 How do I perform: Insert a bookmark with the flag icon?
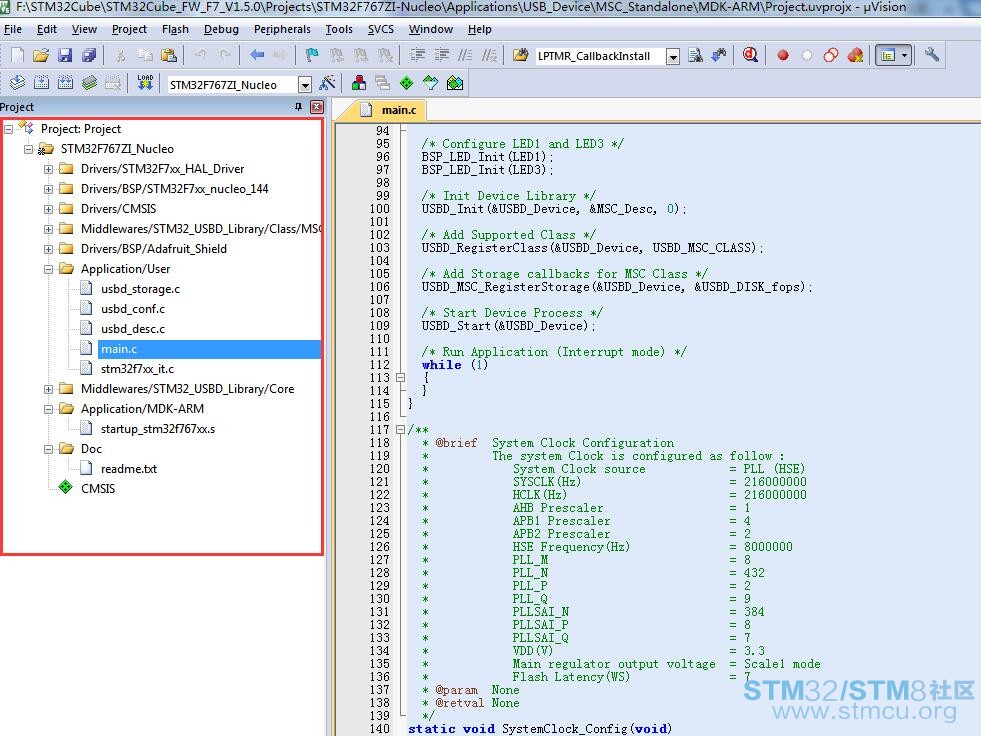(x=312, y=55)
